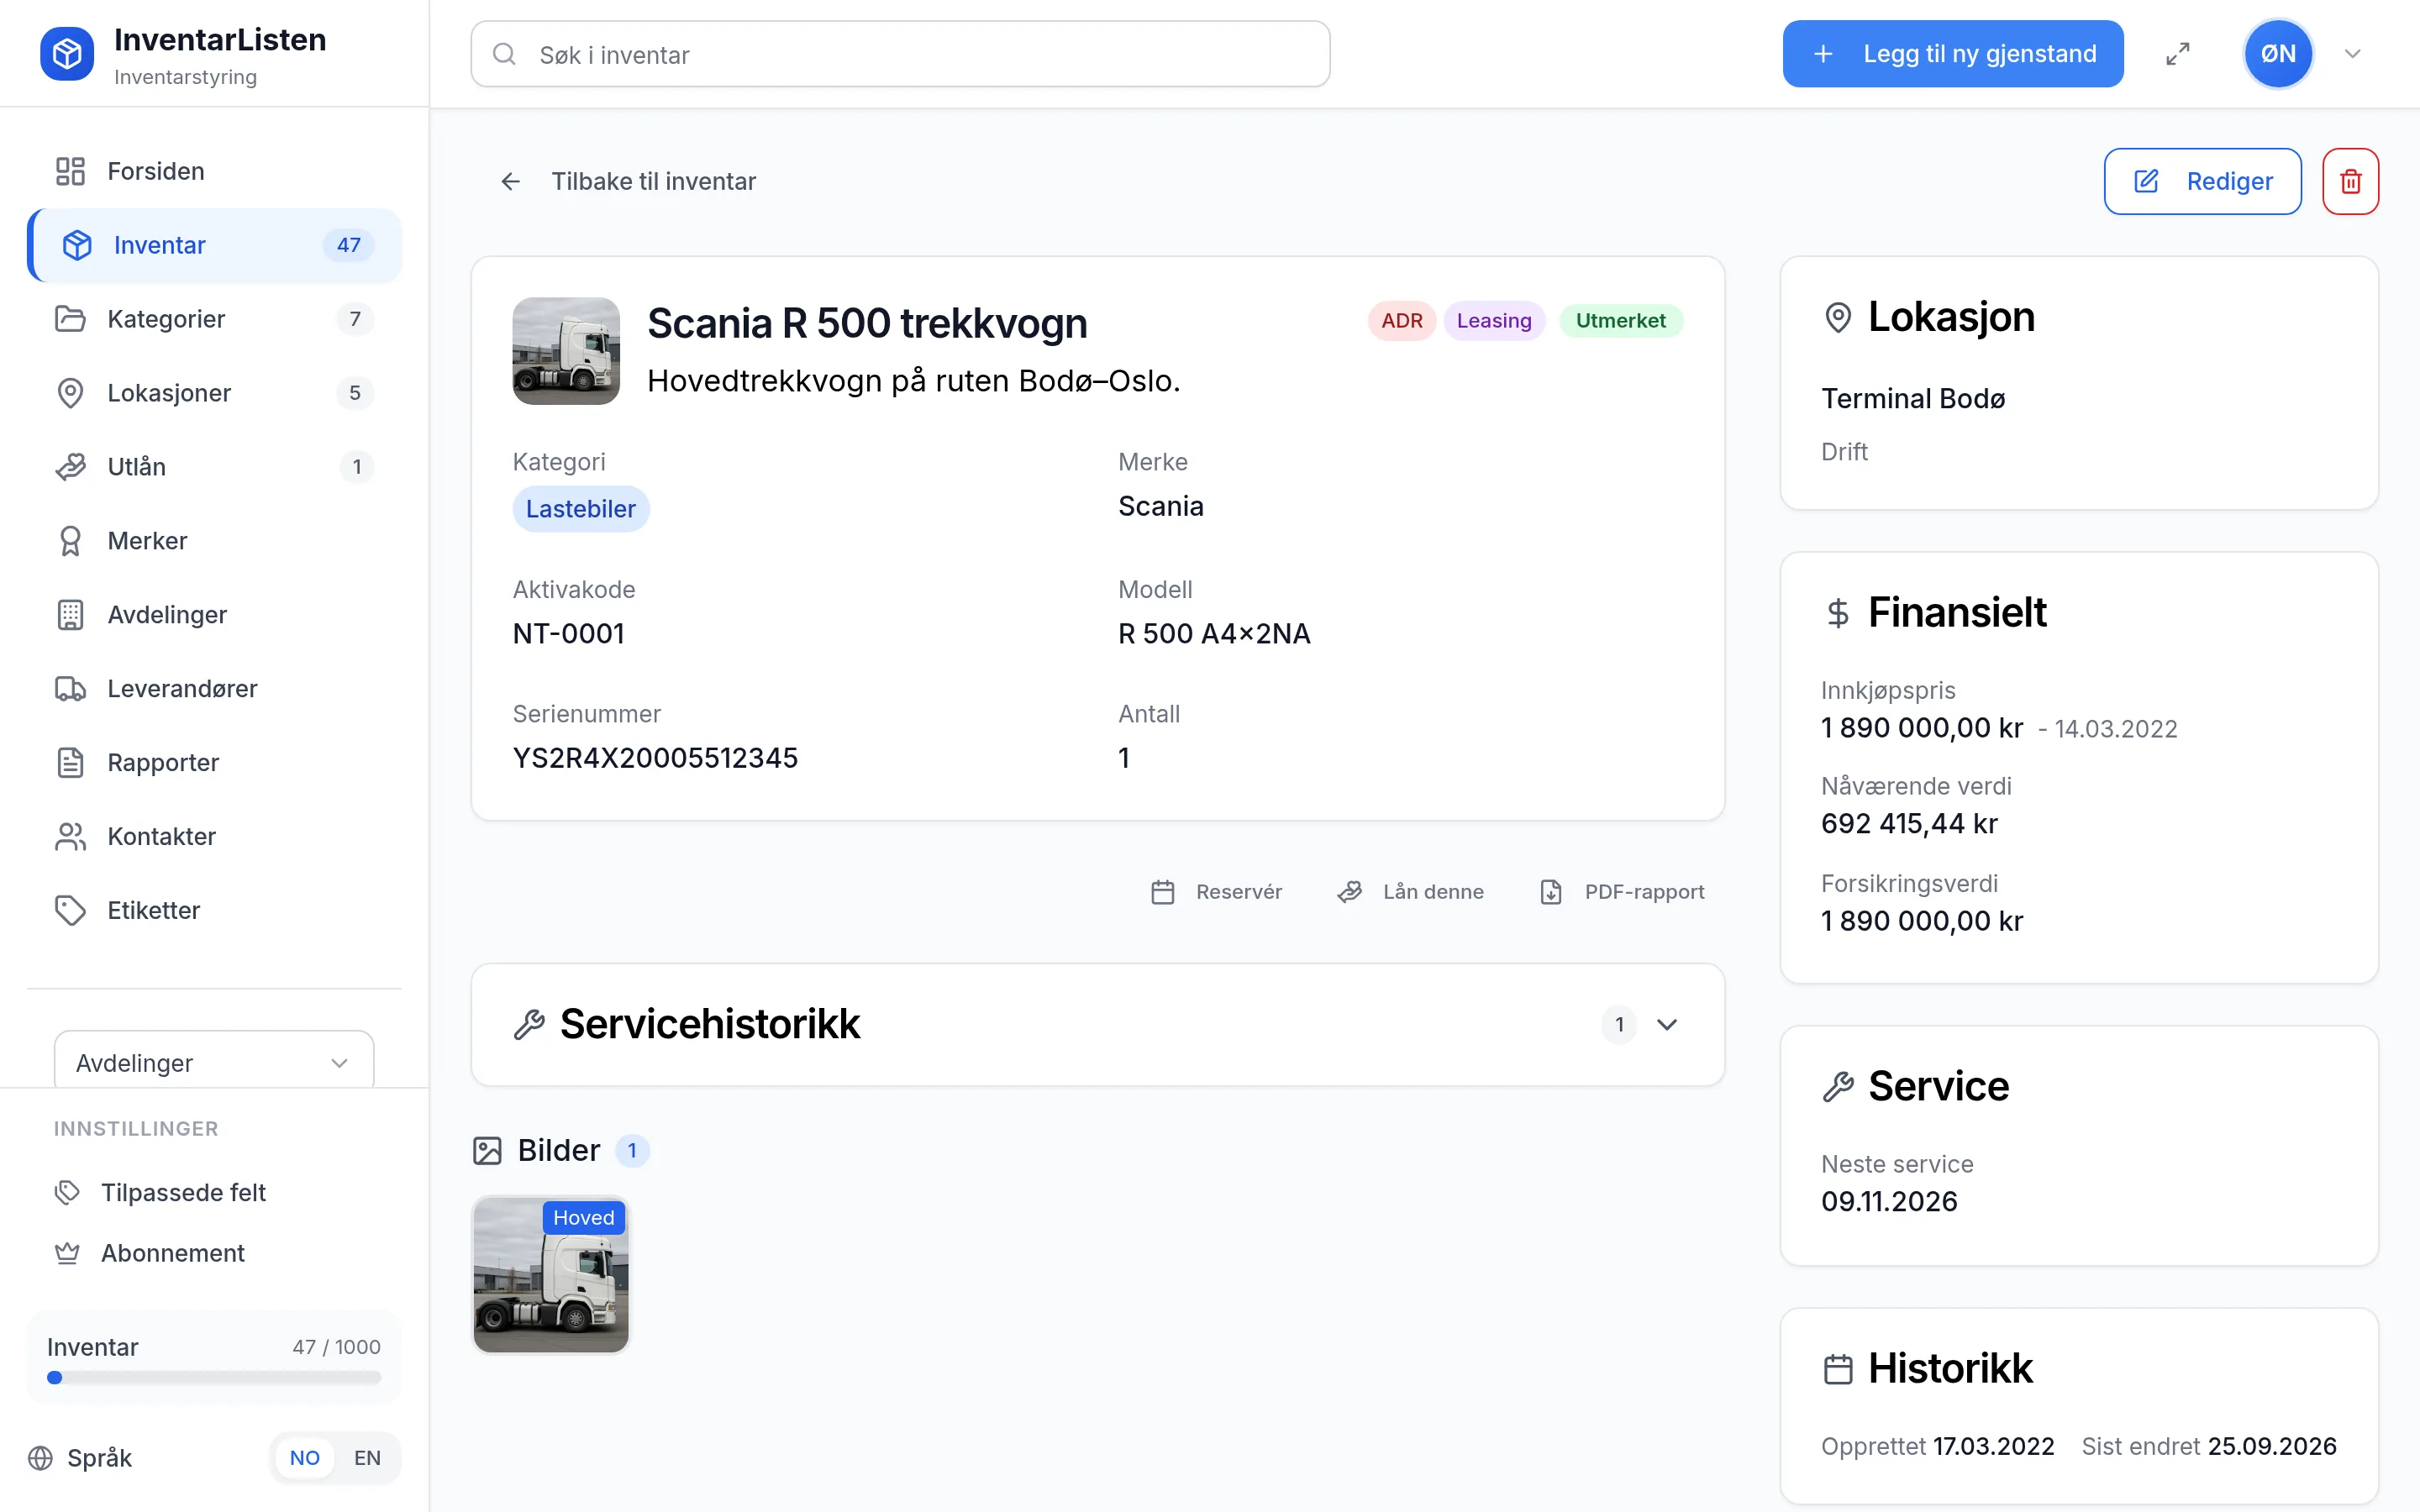2420x1512 pixels.
Task: Click serial number YS2R4X20005512345
Action: pos(655,758)
